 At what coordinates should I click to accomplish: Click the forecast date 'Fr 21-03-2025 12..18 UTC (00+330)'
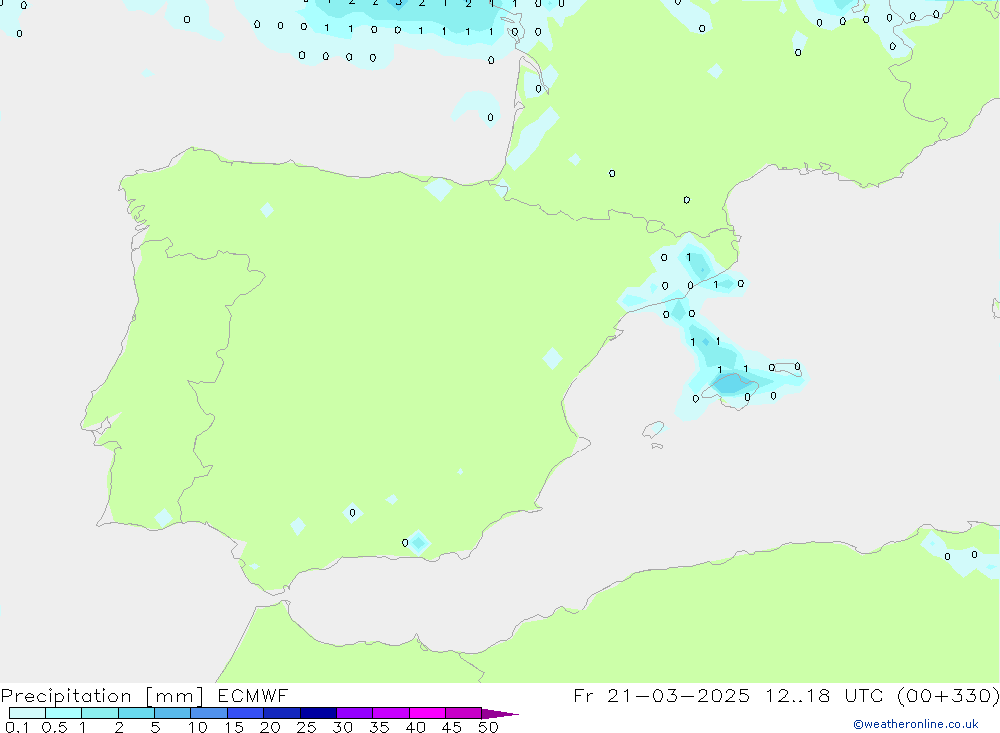pyautogui.click(x=786, y=695)
